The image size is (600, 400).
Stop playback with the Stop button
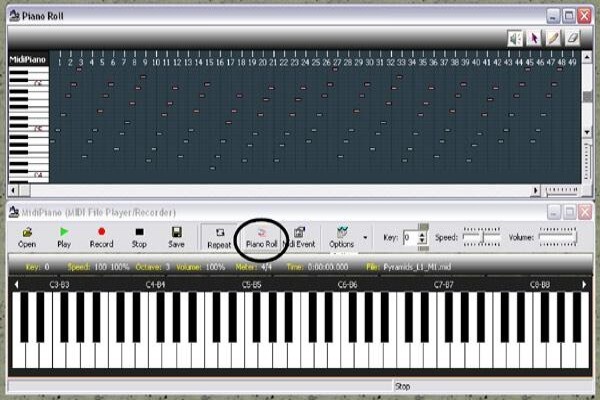point(139,237)
